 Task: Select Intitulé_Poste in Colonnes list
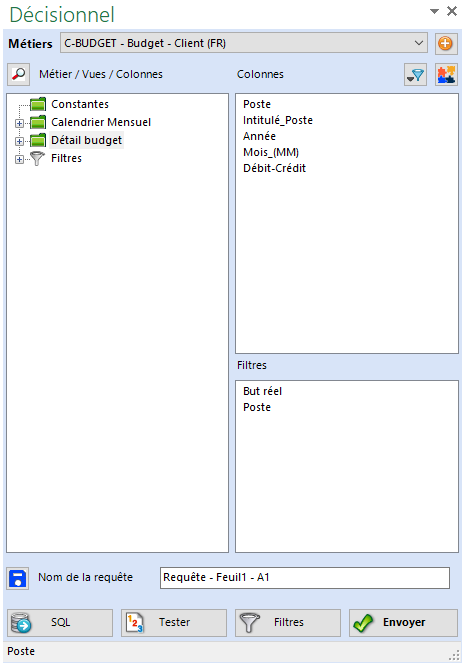[x=277, y=120]
